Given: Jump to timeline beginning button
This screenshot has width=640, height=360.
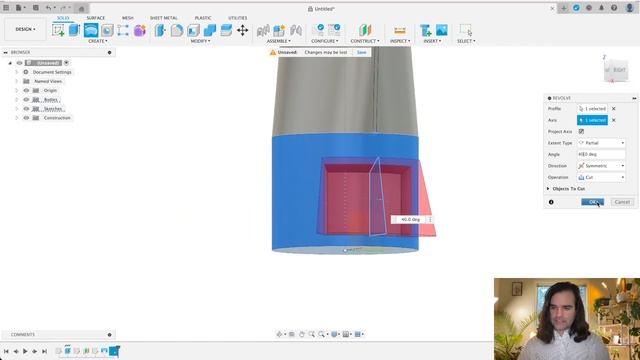Looking at the screenshot, I should coord(6,351).
